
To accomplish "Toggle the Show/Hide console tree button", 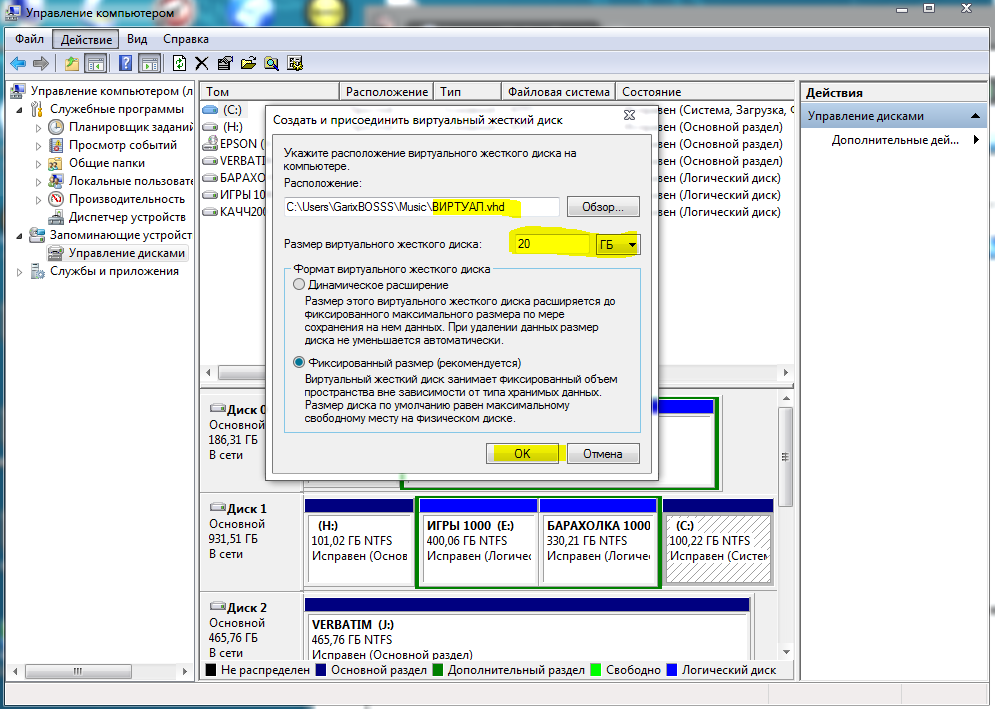I will point(96,63).
